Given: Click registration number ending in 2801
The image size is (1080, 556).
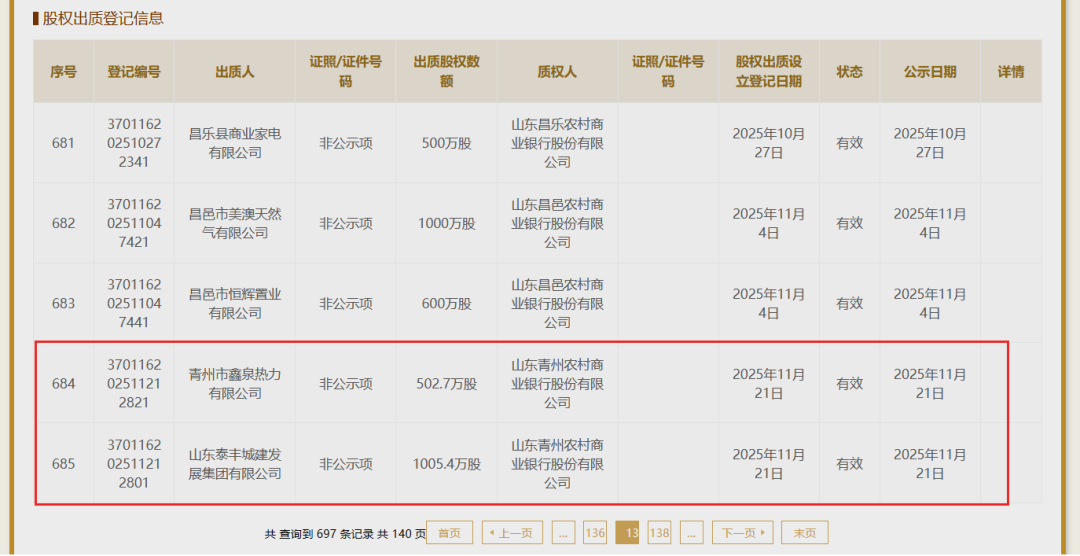Looking at the screenshot, I should pyautogui.click(x=134, y=463).
